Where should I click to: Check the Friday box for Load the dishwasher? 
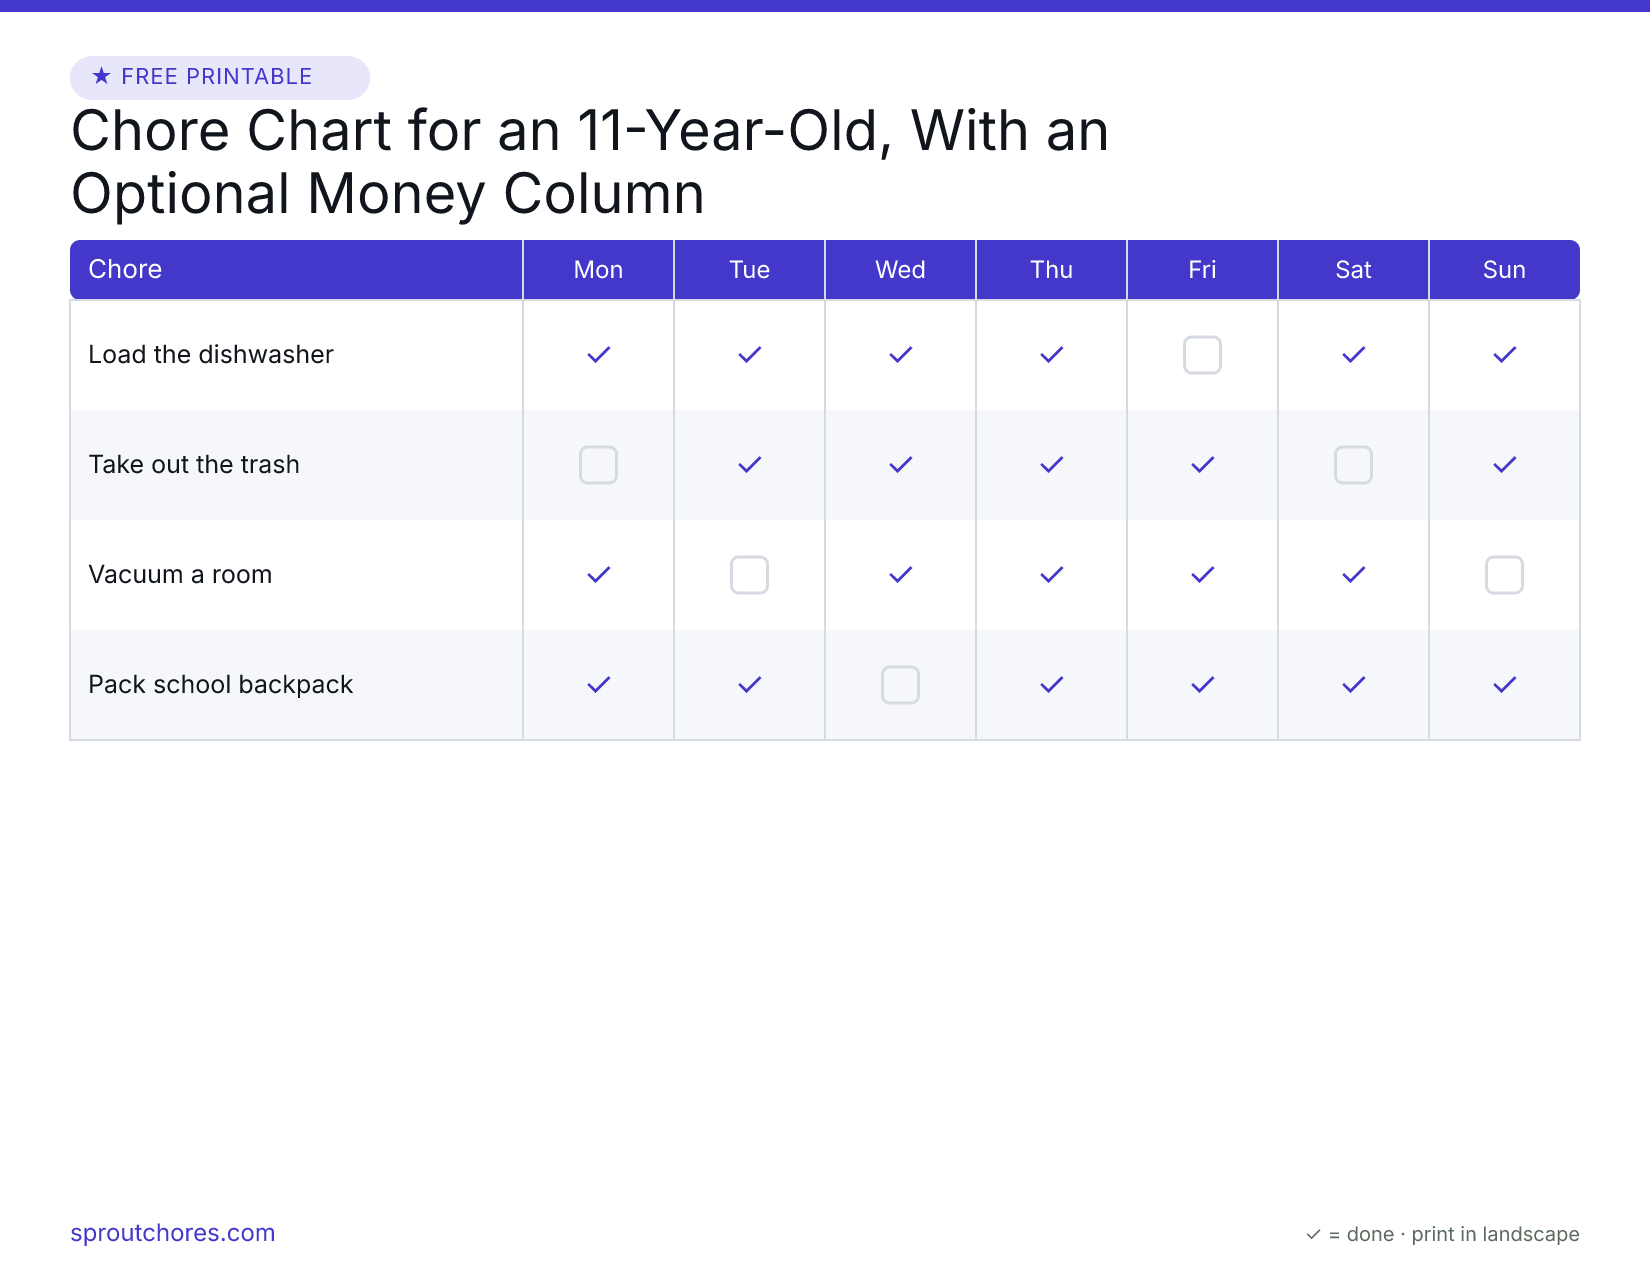(1202, 355)
